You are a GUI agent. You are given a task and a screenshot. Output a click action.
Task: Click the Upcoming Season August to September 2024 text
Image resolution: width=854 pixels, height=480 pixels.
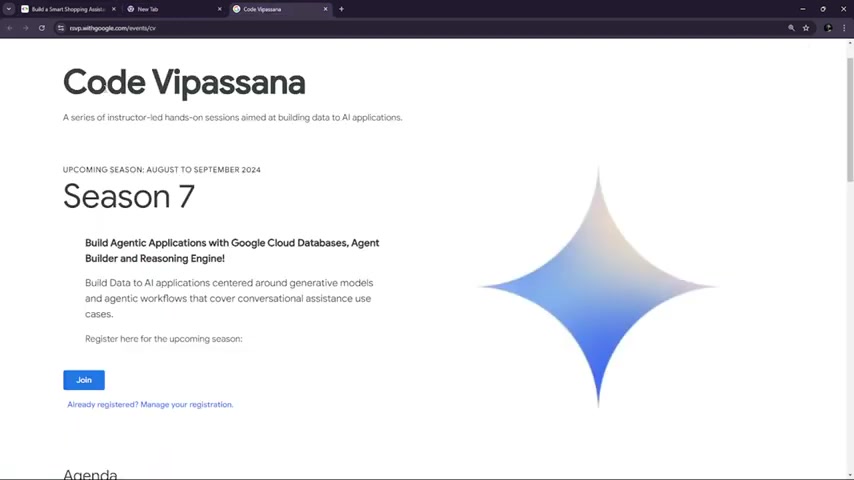tap(162, 170)
